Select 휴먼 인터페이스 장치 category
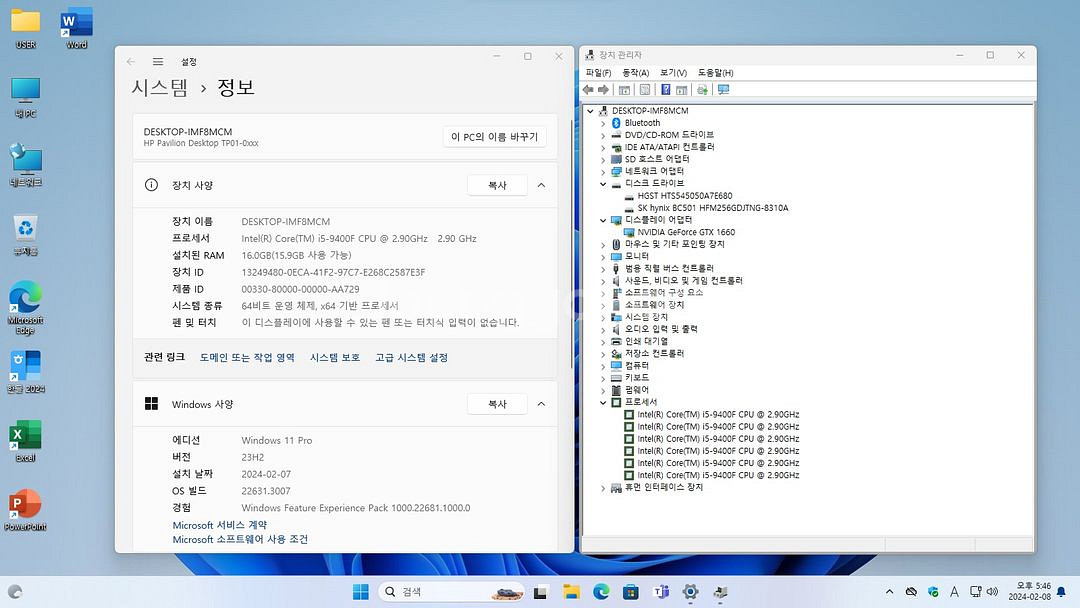 663,488
